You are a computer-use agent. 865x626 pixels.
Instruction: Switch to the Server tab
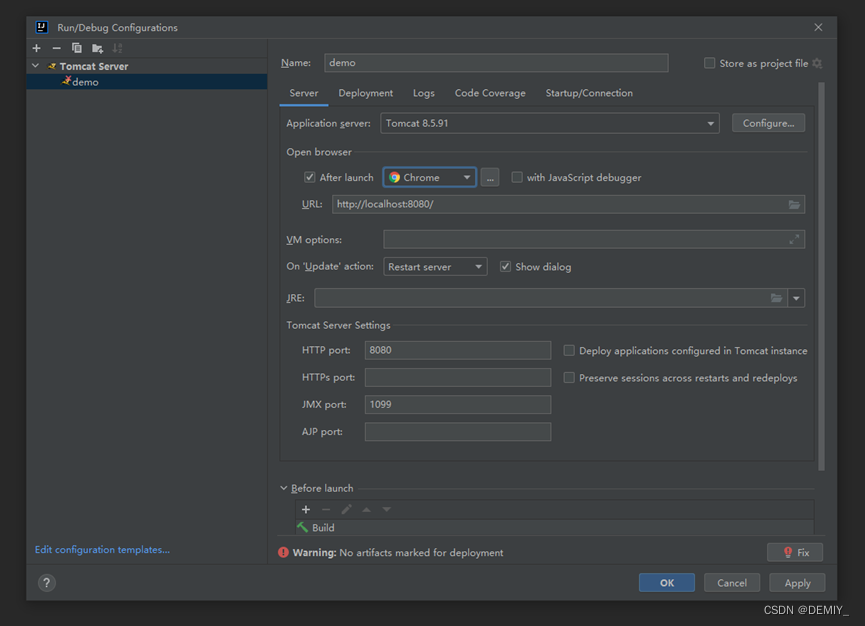tap(304, 93)
